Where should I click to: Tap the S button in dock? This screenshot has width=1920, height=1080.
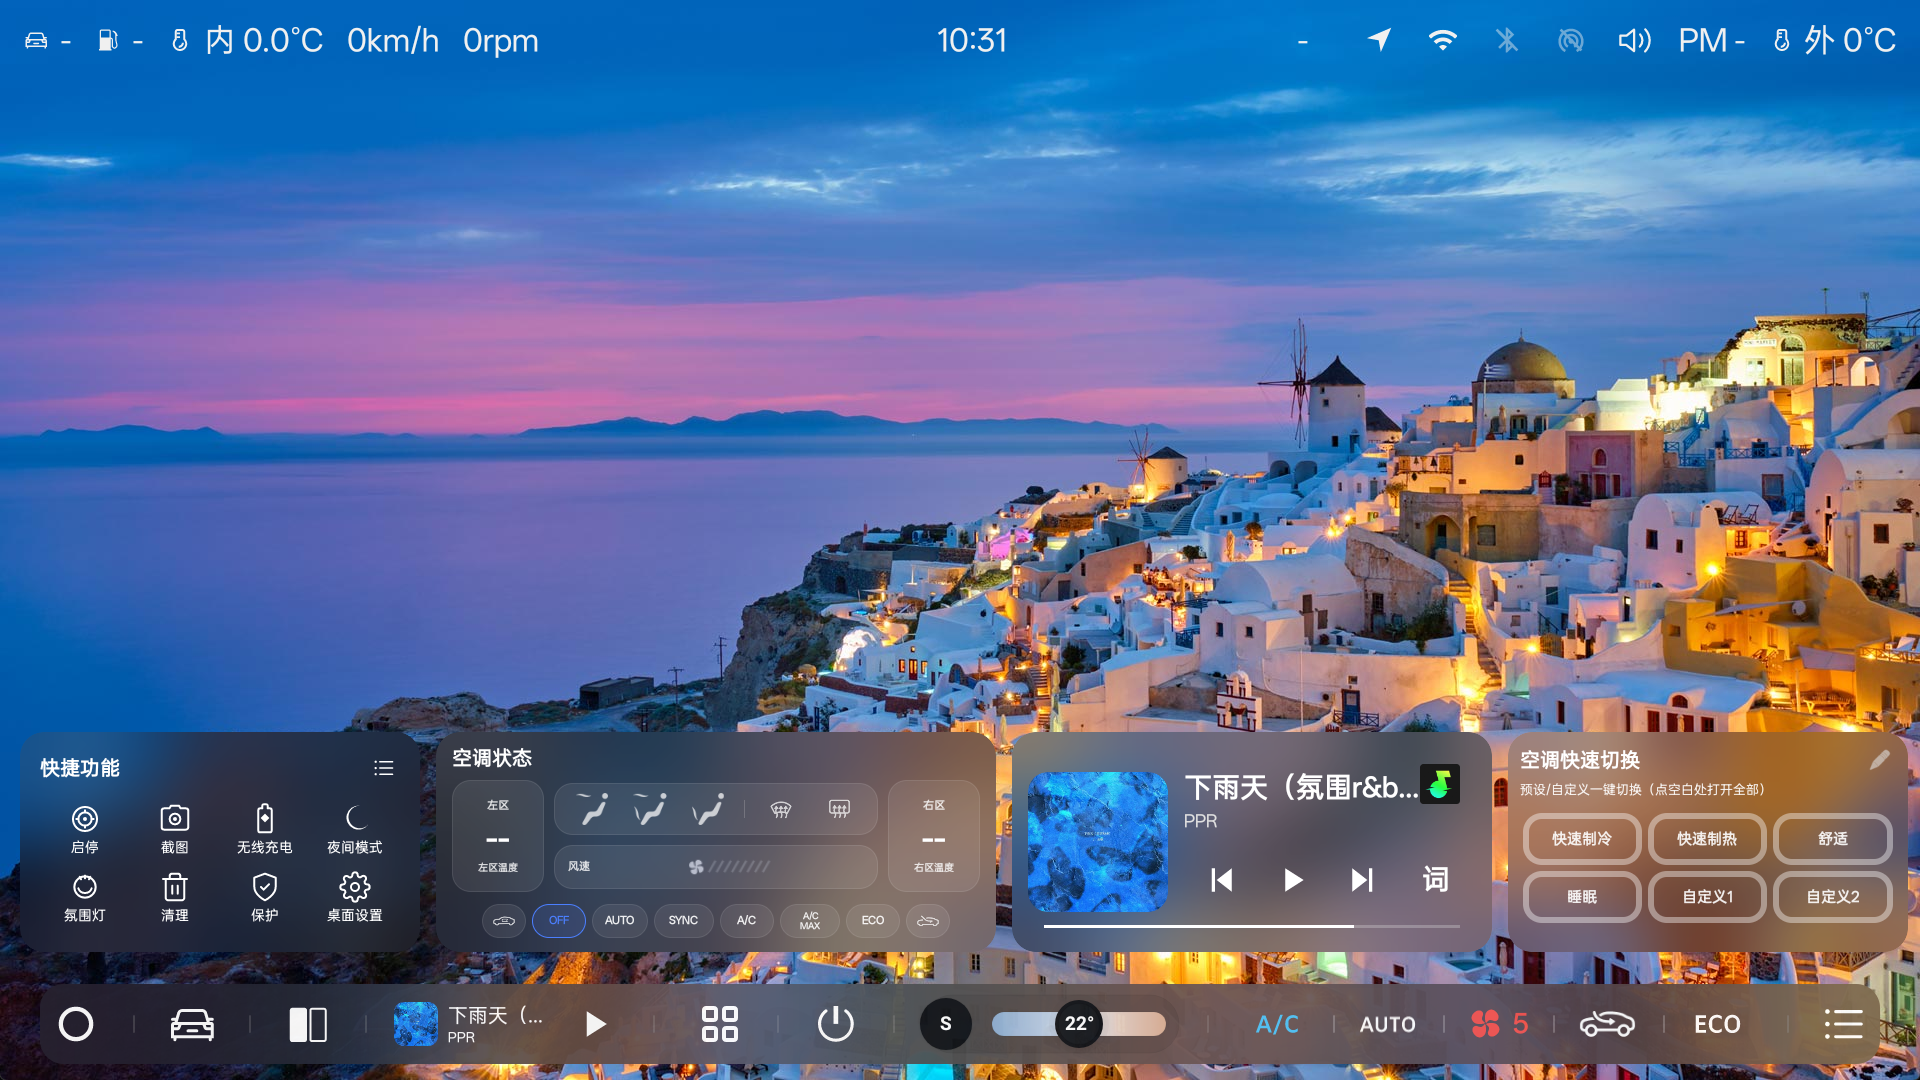click(946, 1024)
